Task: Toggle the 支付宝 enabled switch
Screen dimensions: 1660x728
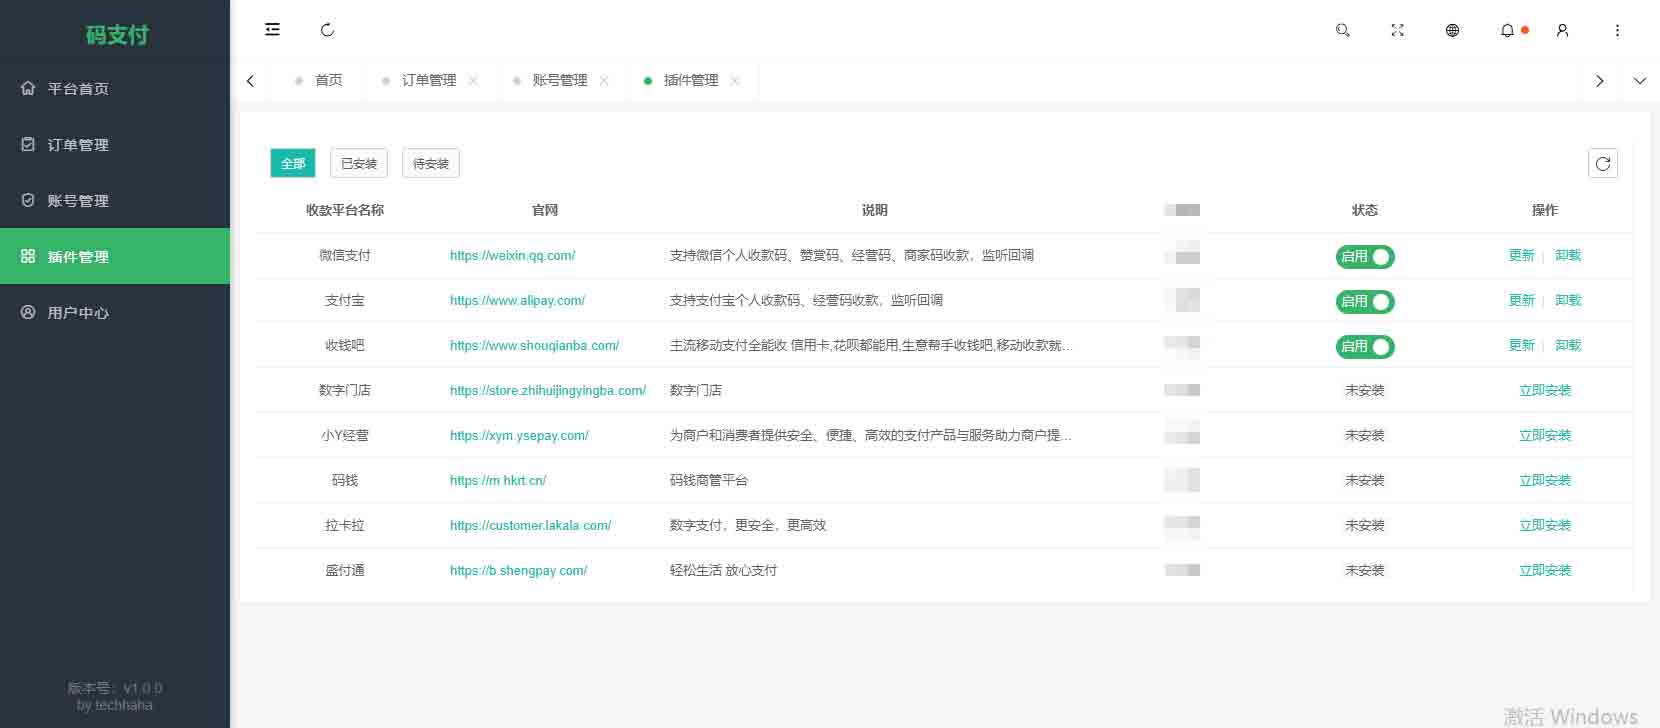Action: [1364, 302]
